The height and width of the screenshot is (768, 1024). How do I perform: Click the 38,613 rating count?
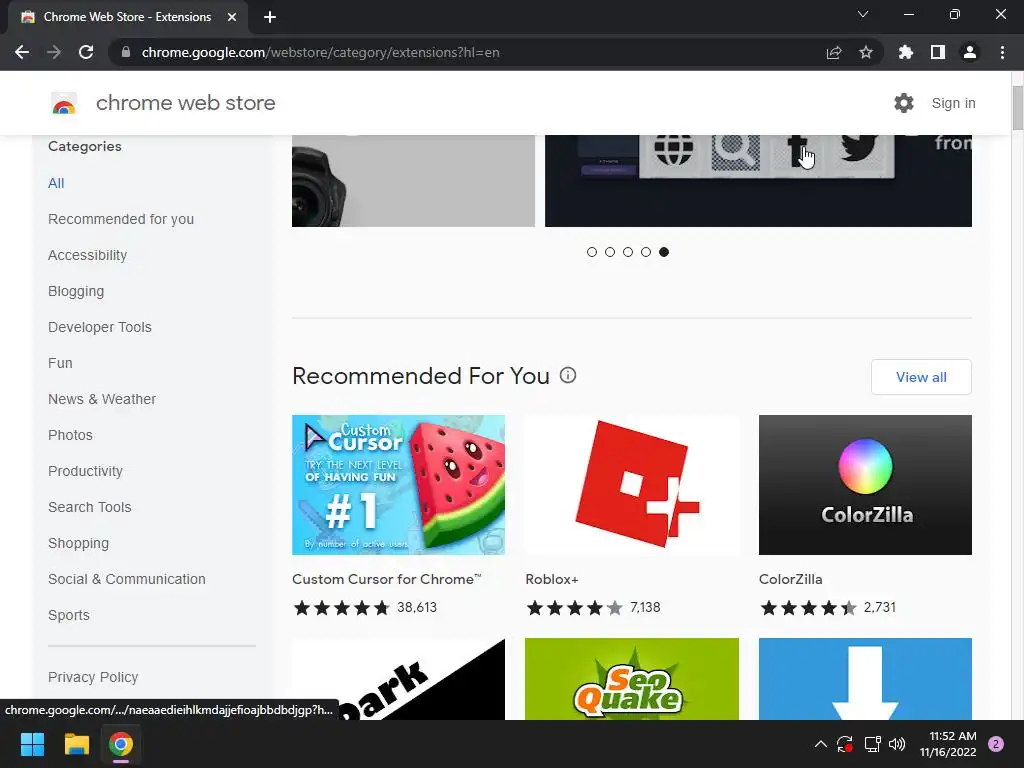tap(417, 607)
